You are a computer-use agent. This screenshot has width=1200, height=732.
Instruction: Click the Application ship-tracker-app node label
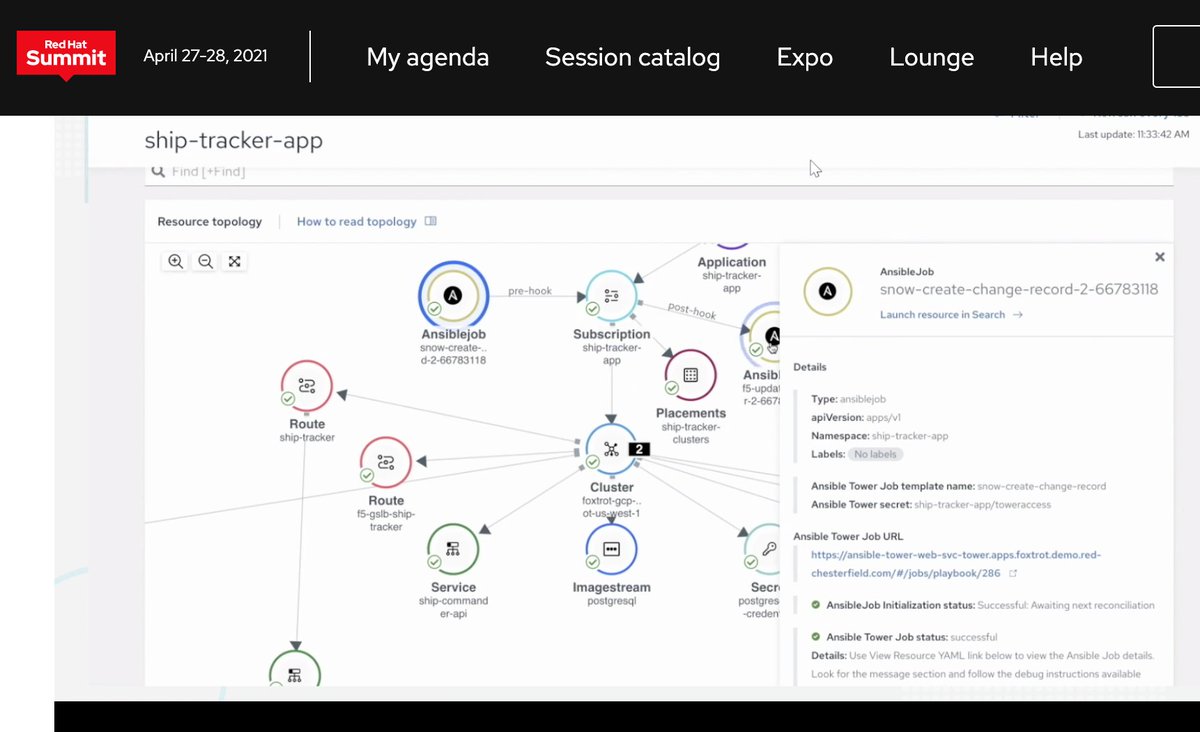(732, 275)
